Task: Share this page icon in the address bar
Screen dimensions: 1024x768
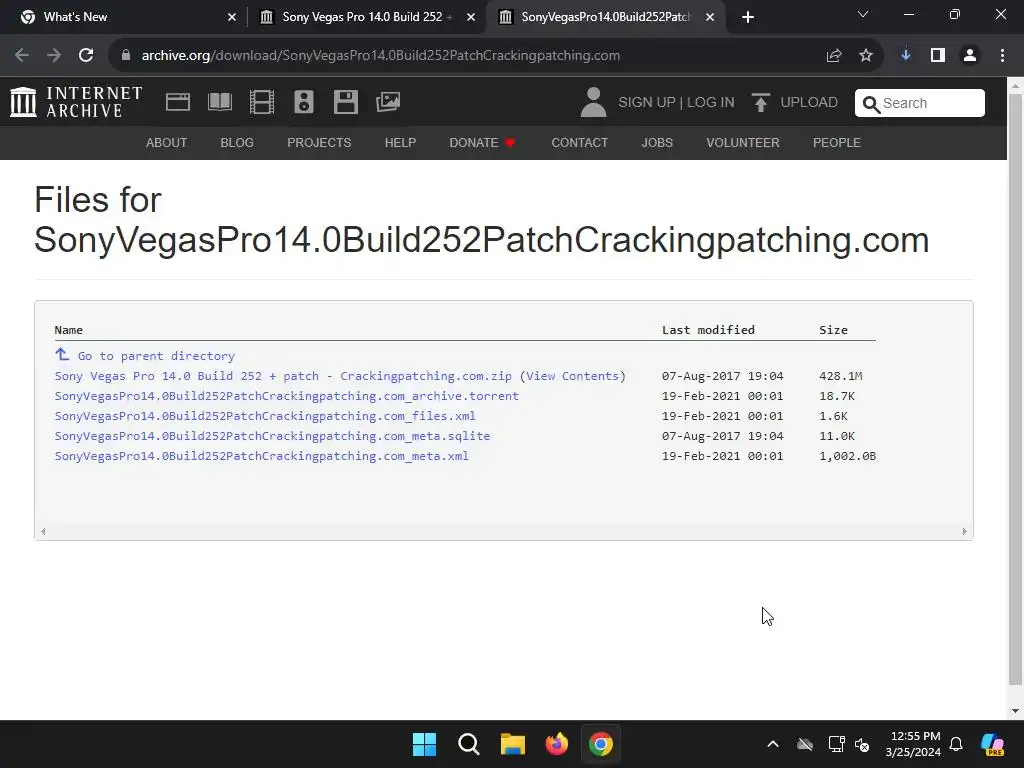Action: pos(833,56)
